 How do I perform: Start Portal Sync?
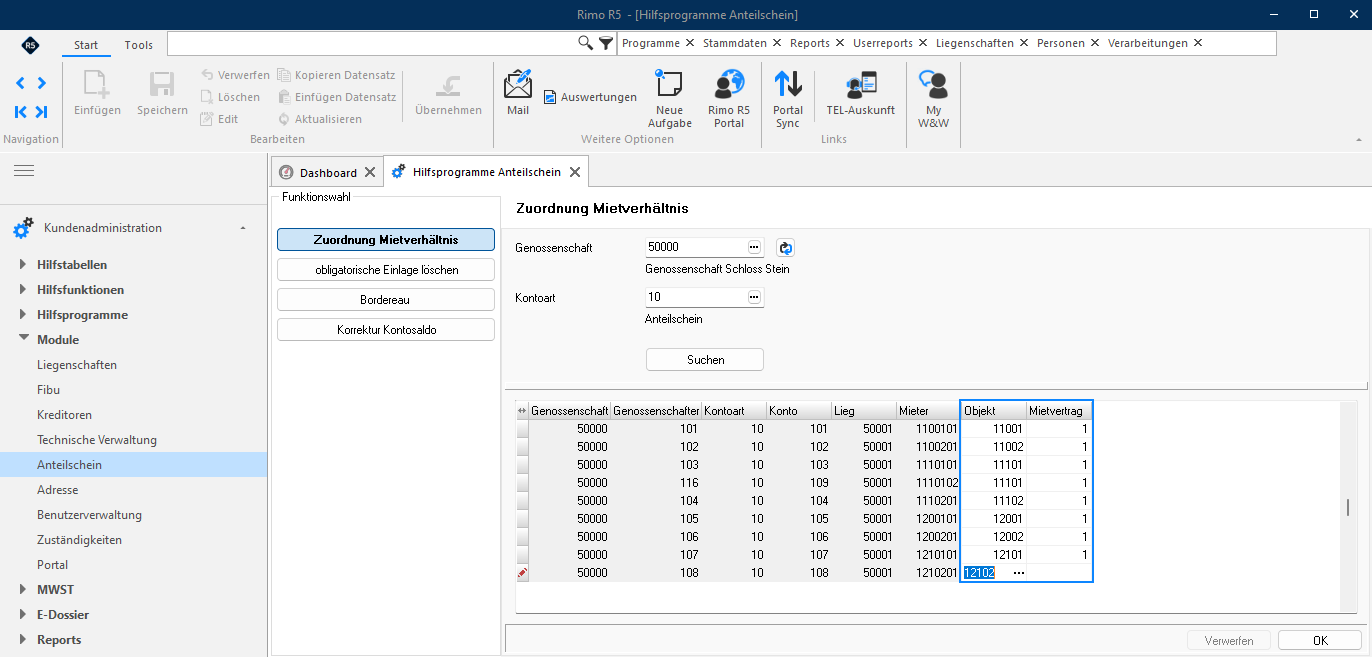[x=788, y=99]
